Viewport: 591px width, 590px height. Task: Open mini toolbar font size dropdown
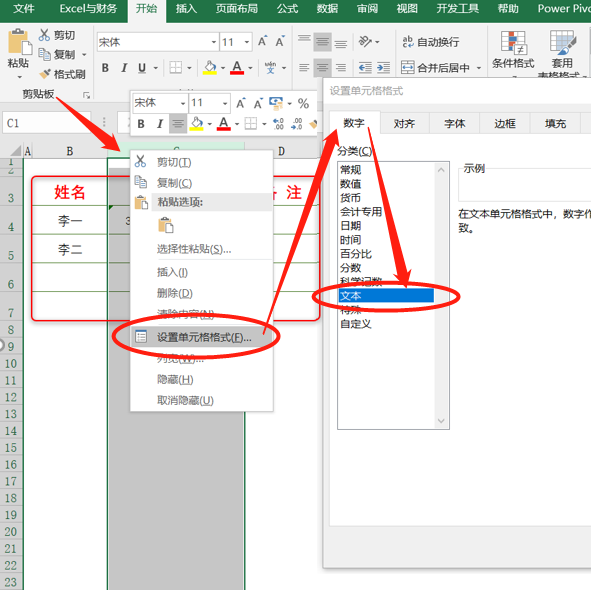(x=225, y=103)
